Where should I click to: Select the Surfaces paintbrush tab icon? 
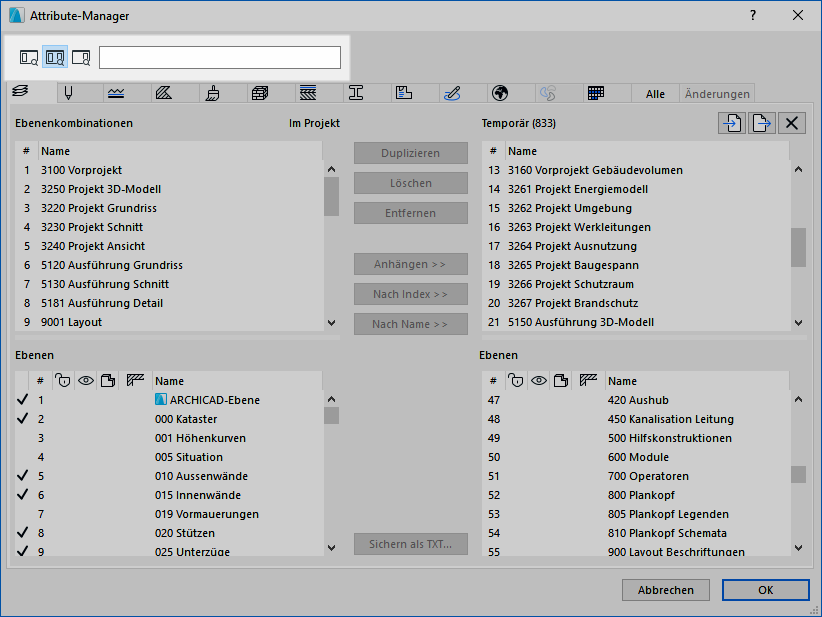(x=212, y=93)
